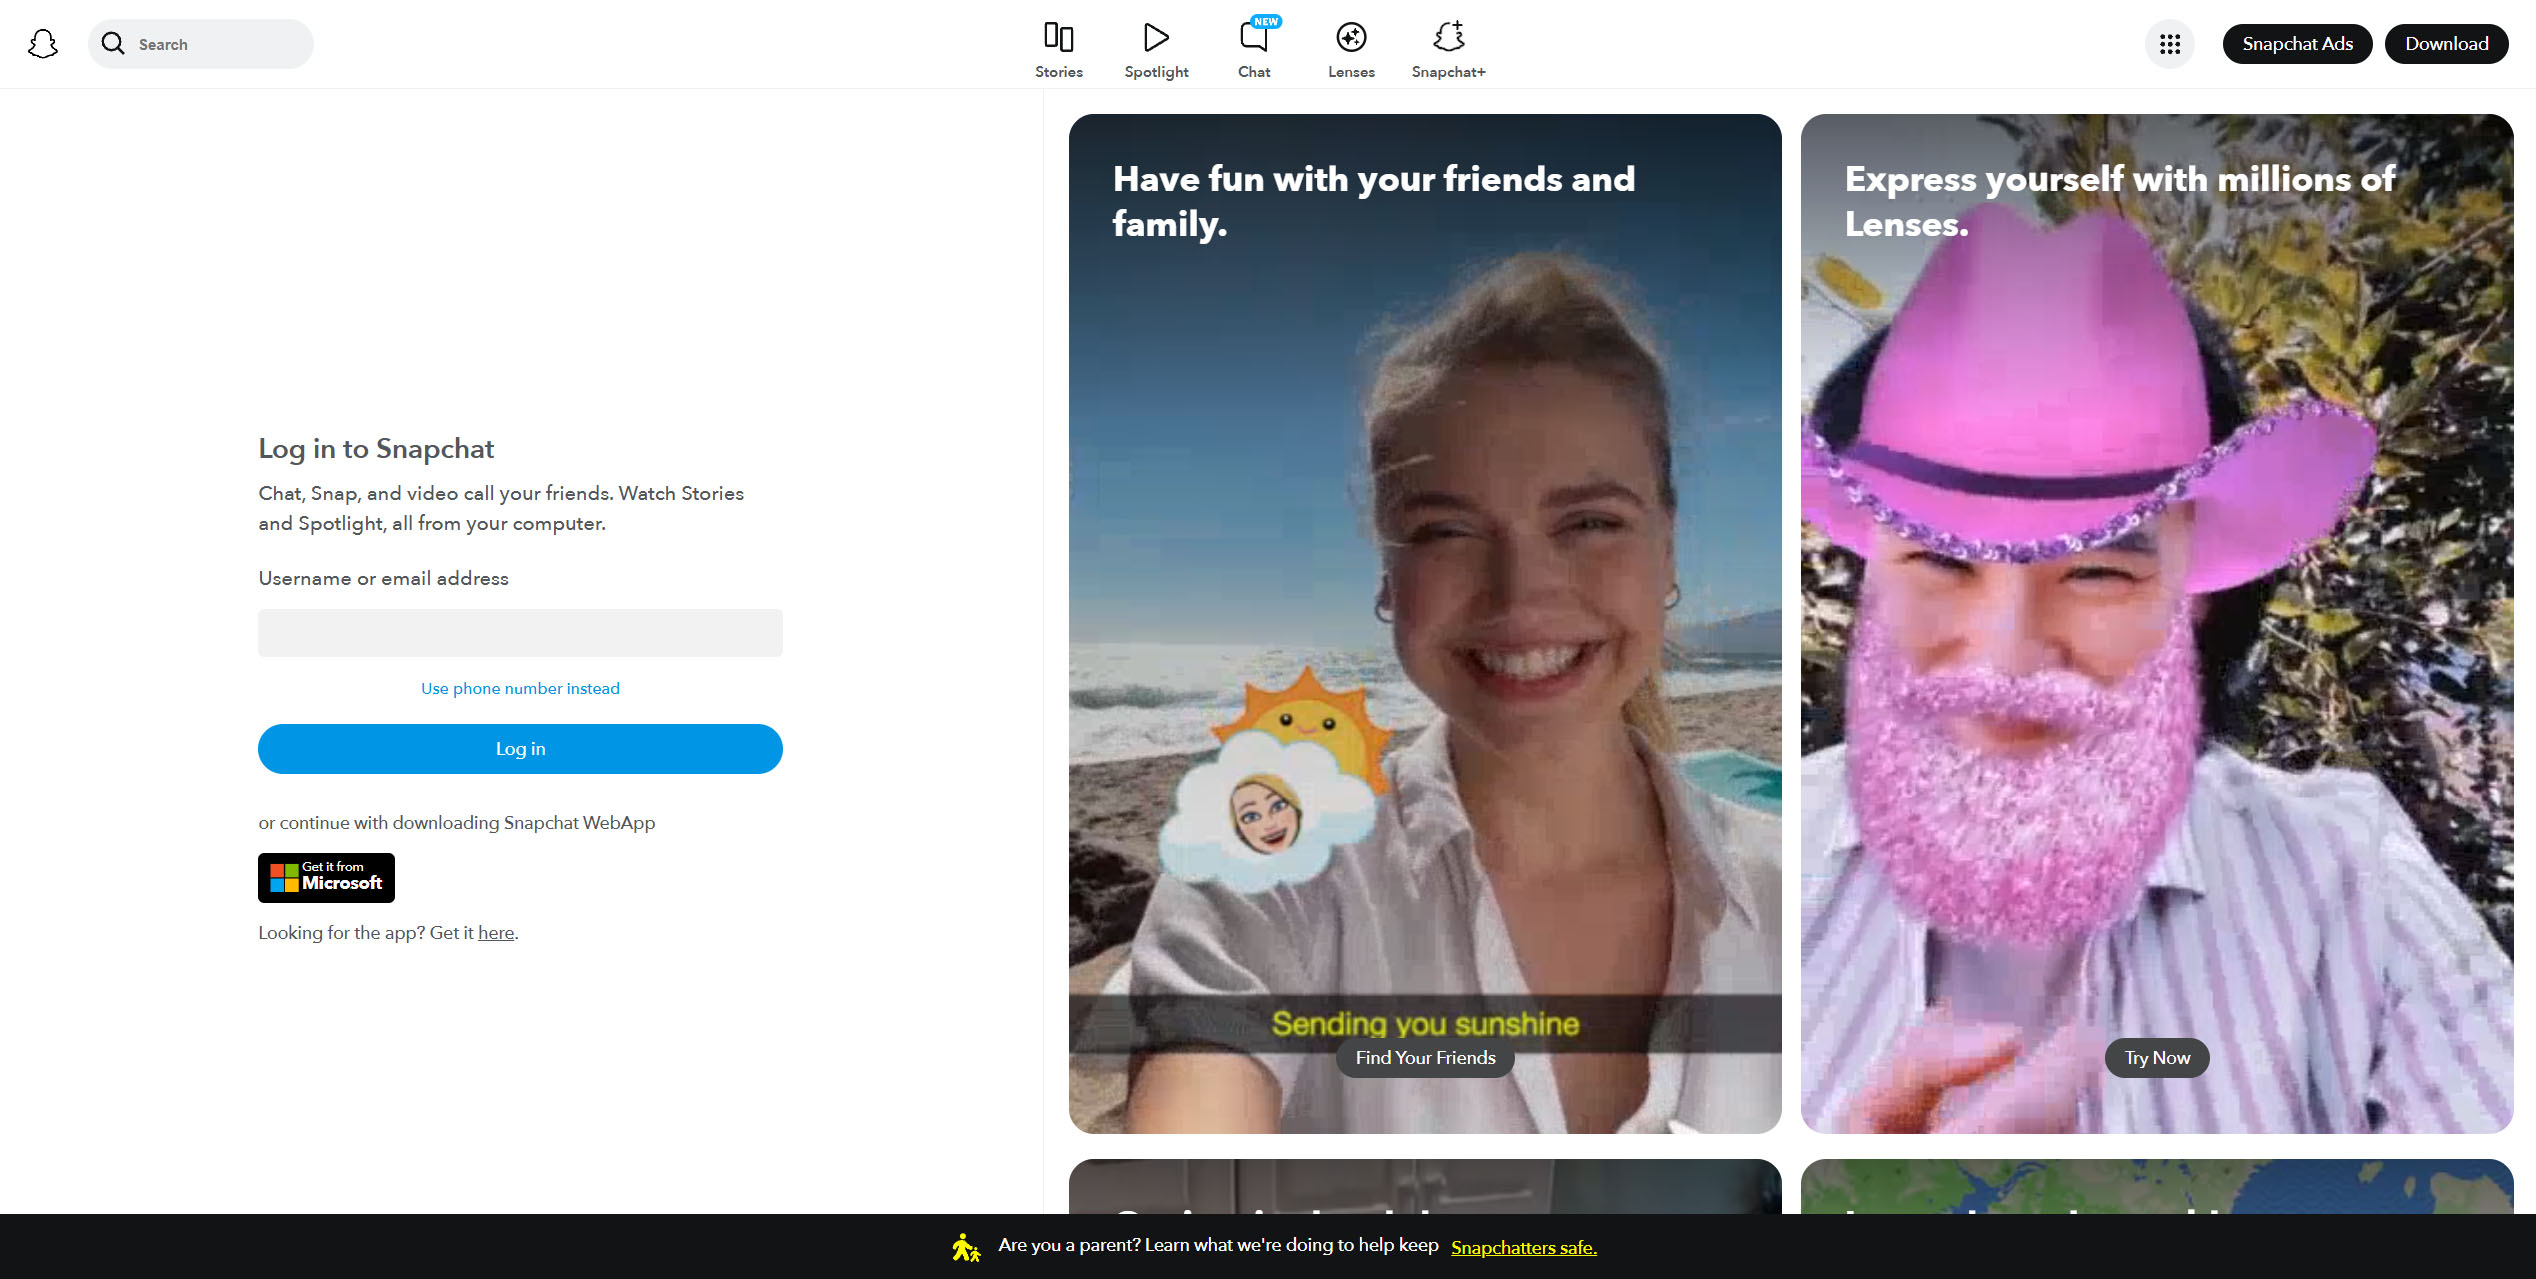Click the Snapchat ghost logo
Screen dimensions: 2536x1279
(x=43, y=44)
